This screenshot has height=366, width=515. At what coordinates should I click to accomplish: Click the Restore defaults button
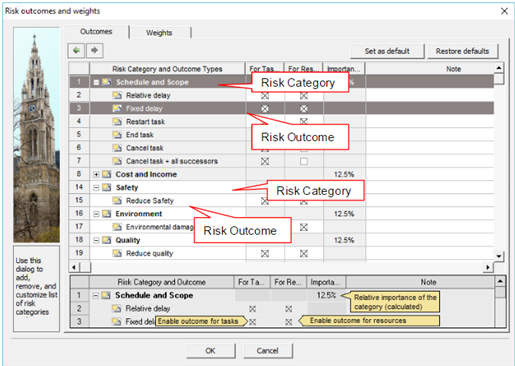[x=462, y=51]
